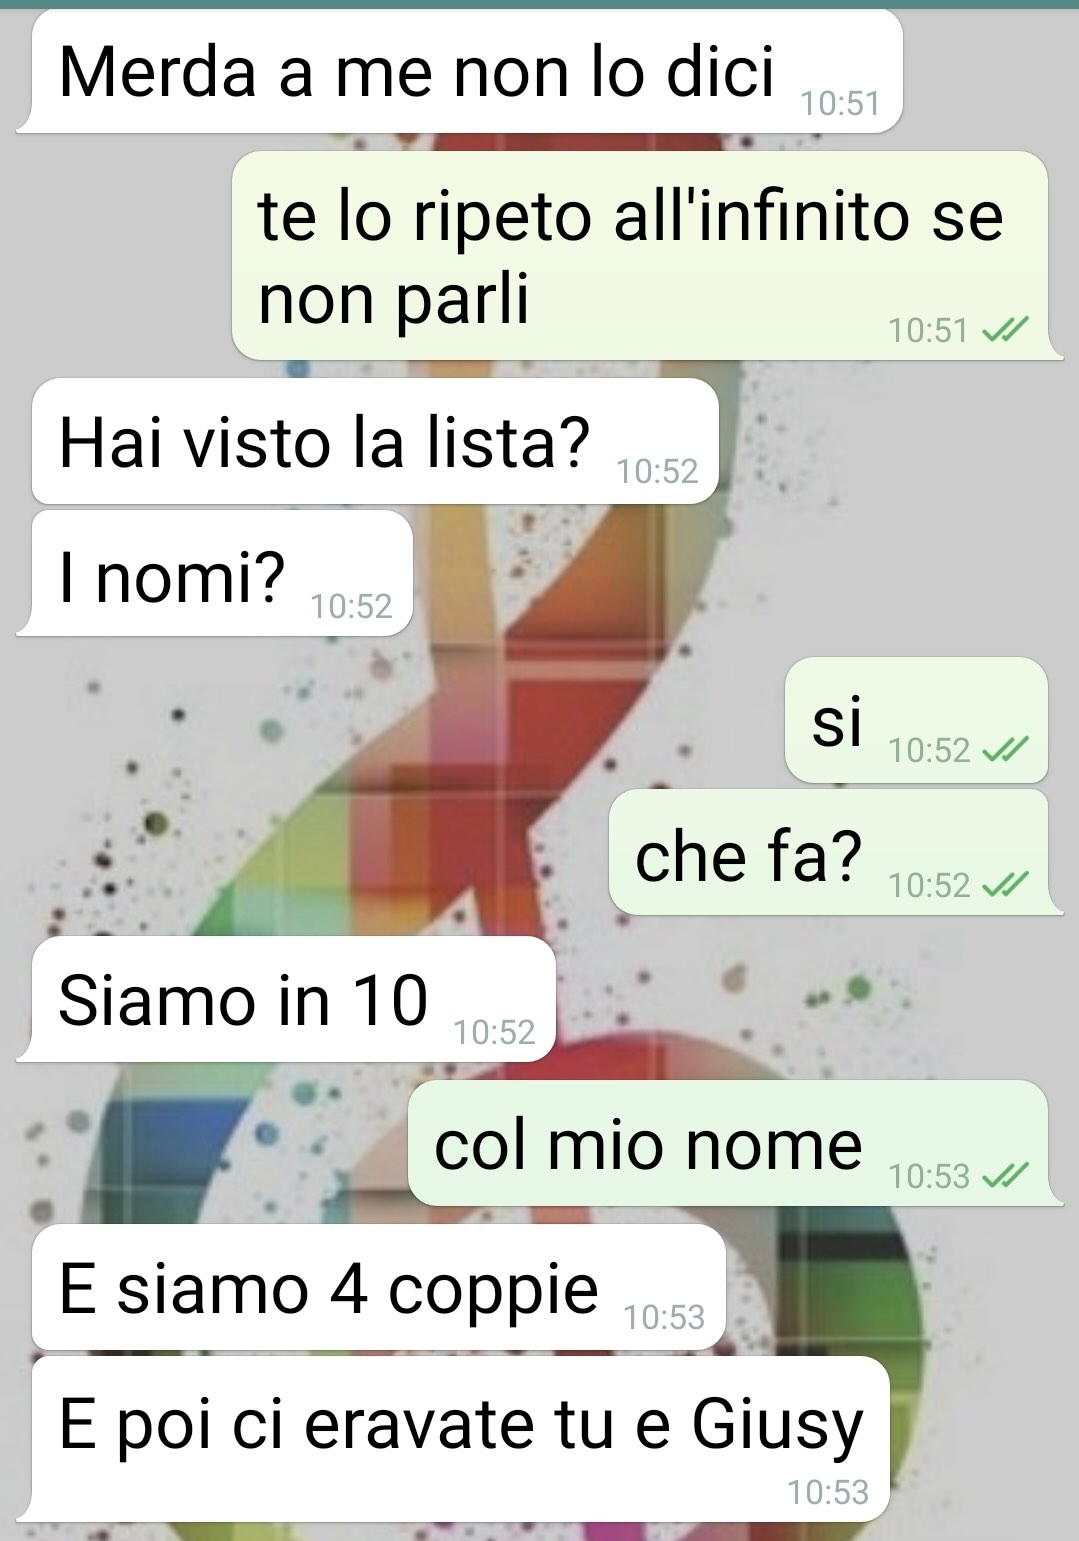
Task: Tap the 10:53 timestamp under Giusy message
Action: 828,1492
